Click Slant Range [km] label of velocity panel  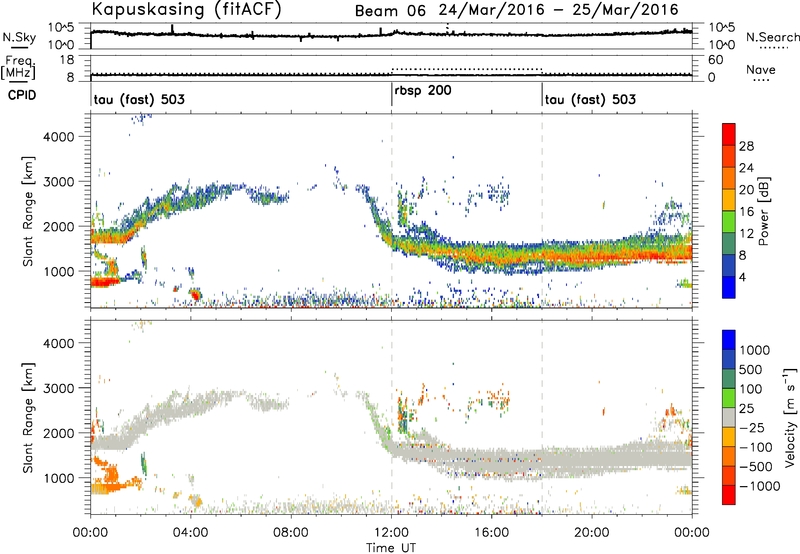tap(28, 417)
